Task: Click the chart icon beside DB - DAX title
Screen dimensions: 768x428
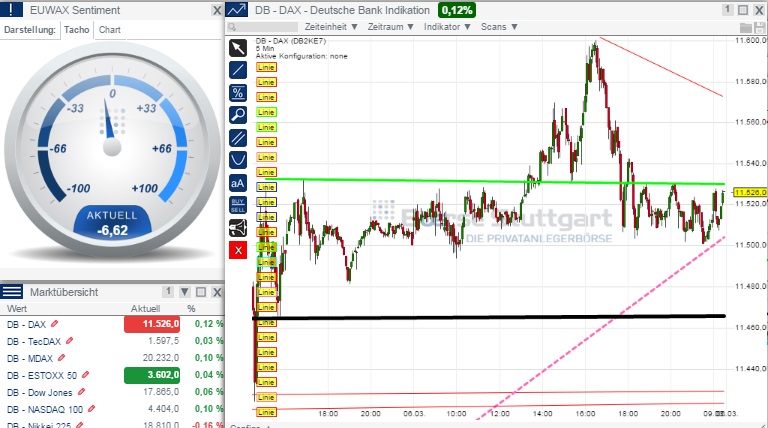Action: tap(237, 10)
